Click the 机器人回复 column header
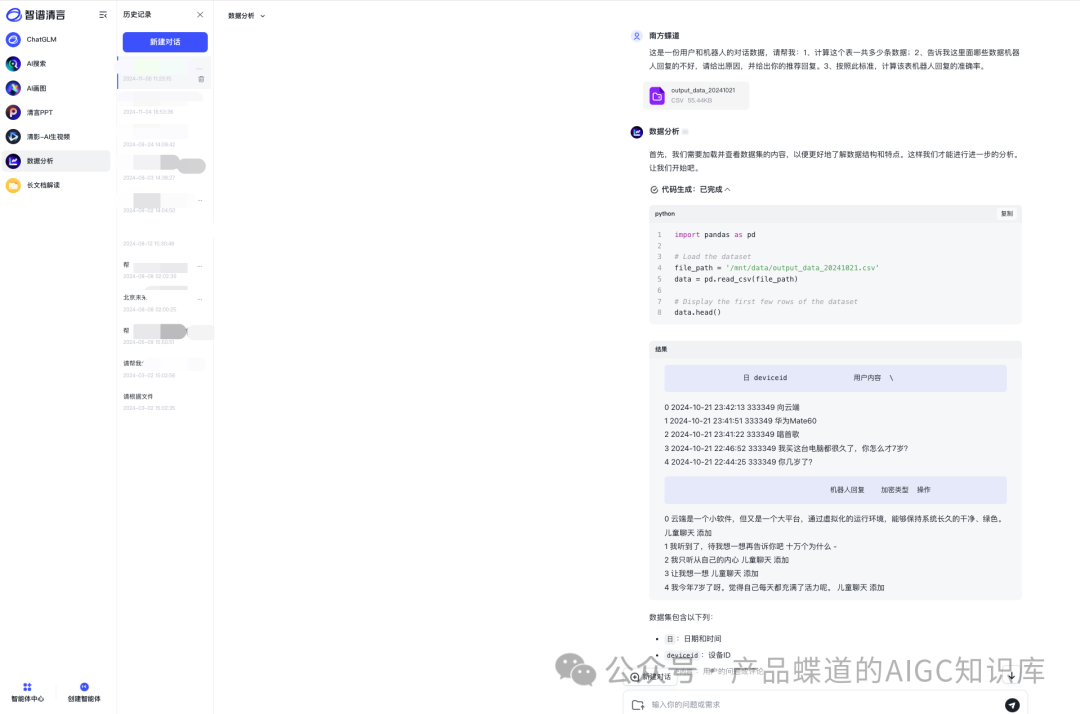 pyautogui.click(x=847, y=490)
